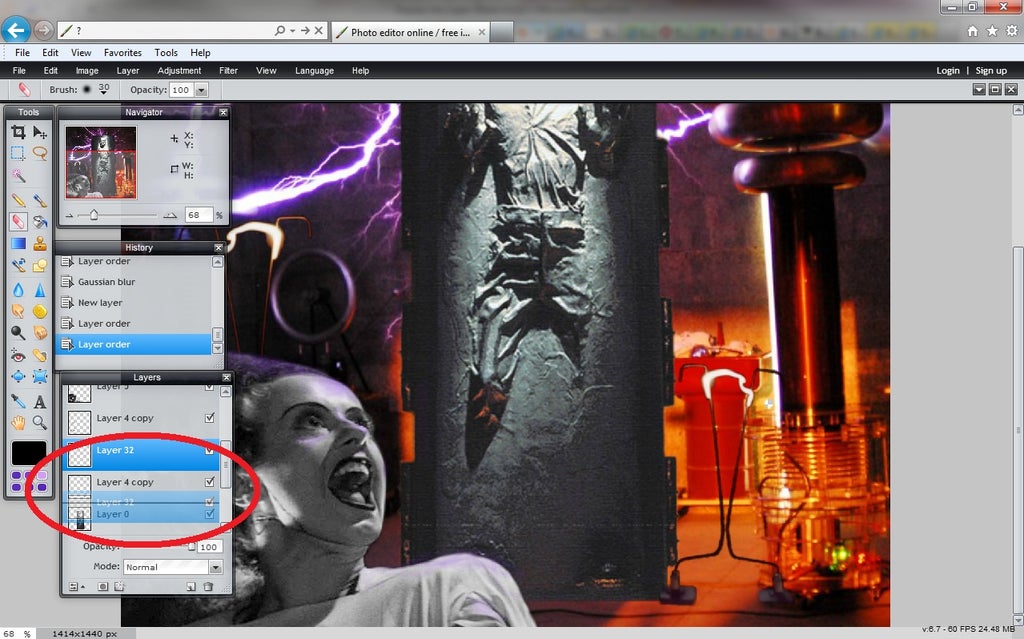Click the Login link
This screenshot has height=639, width=1024.
[948, 71]
